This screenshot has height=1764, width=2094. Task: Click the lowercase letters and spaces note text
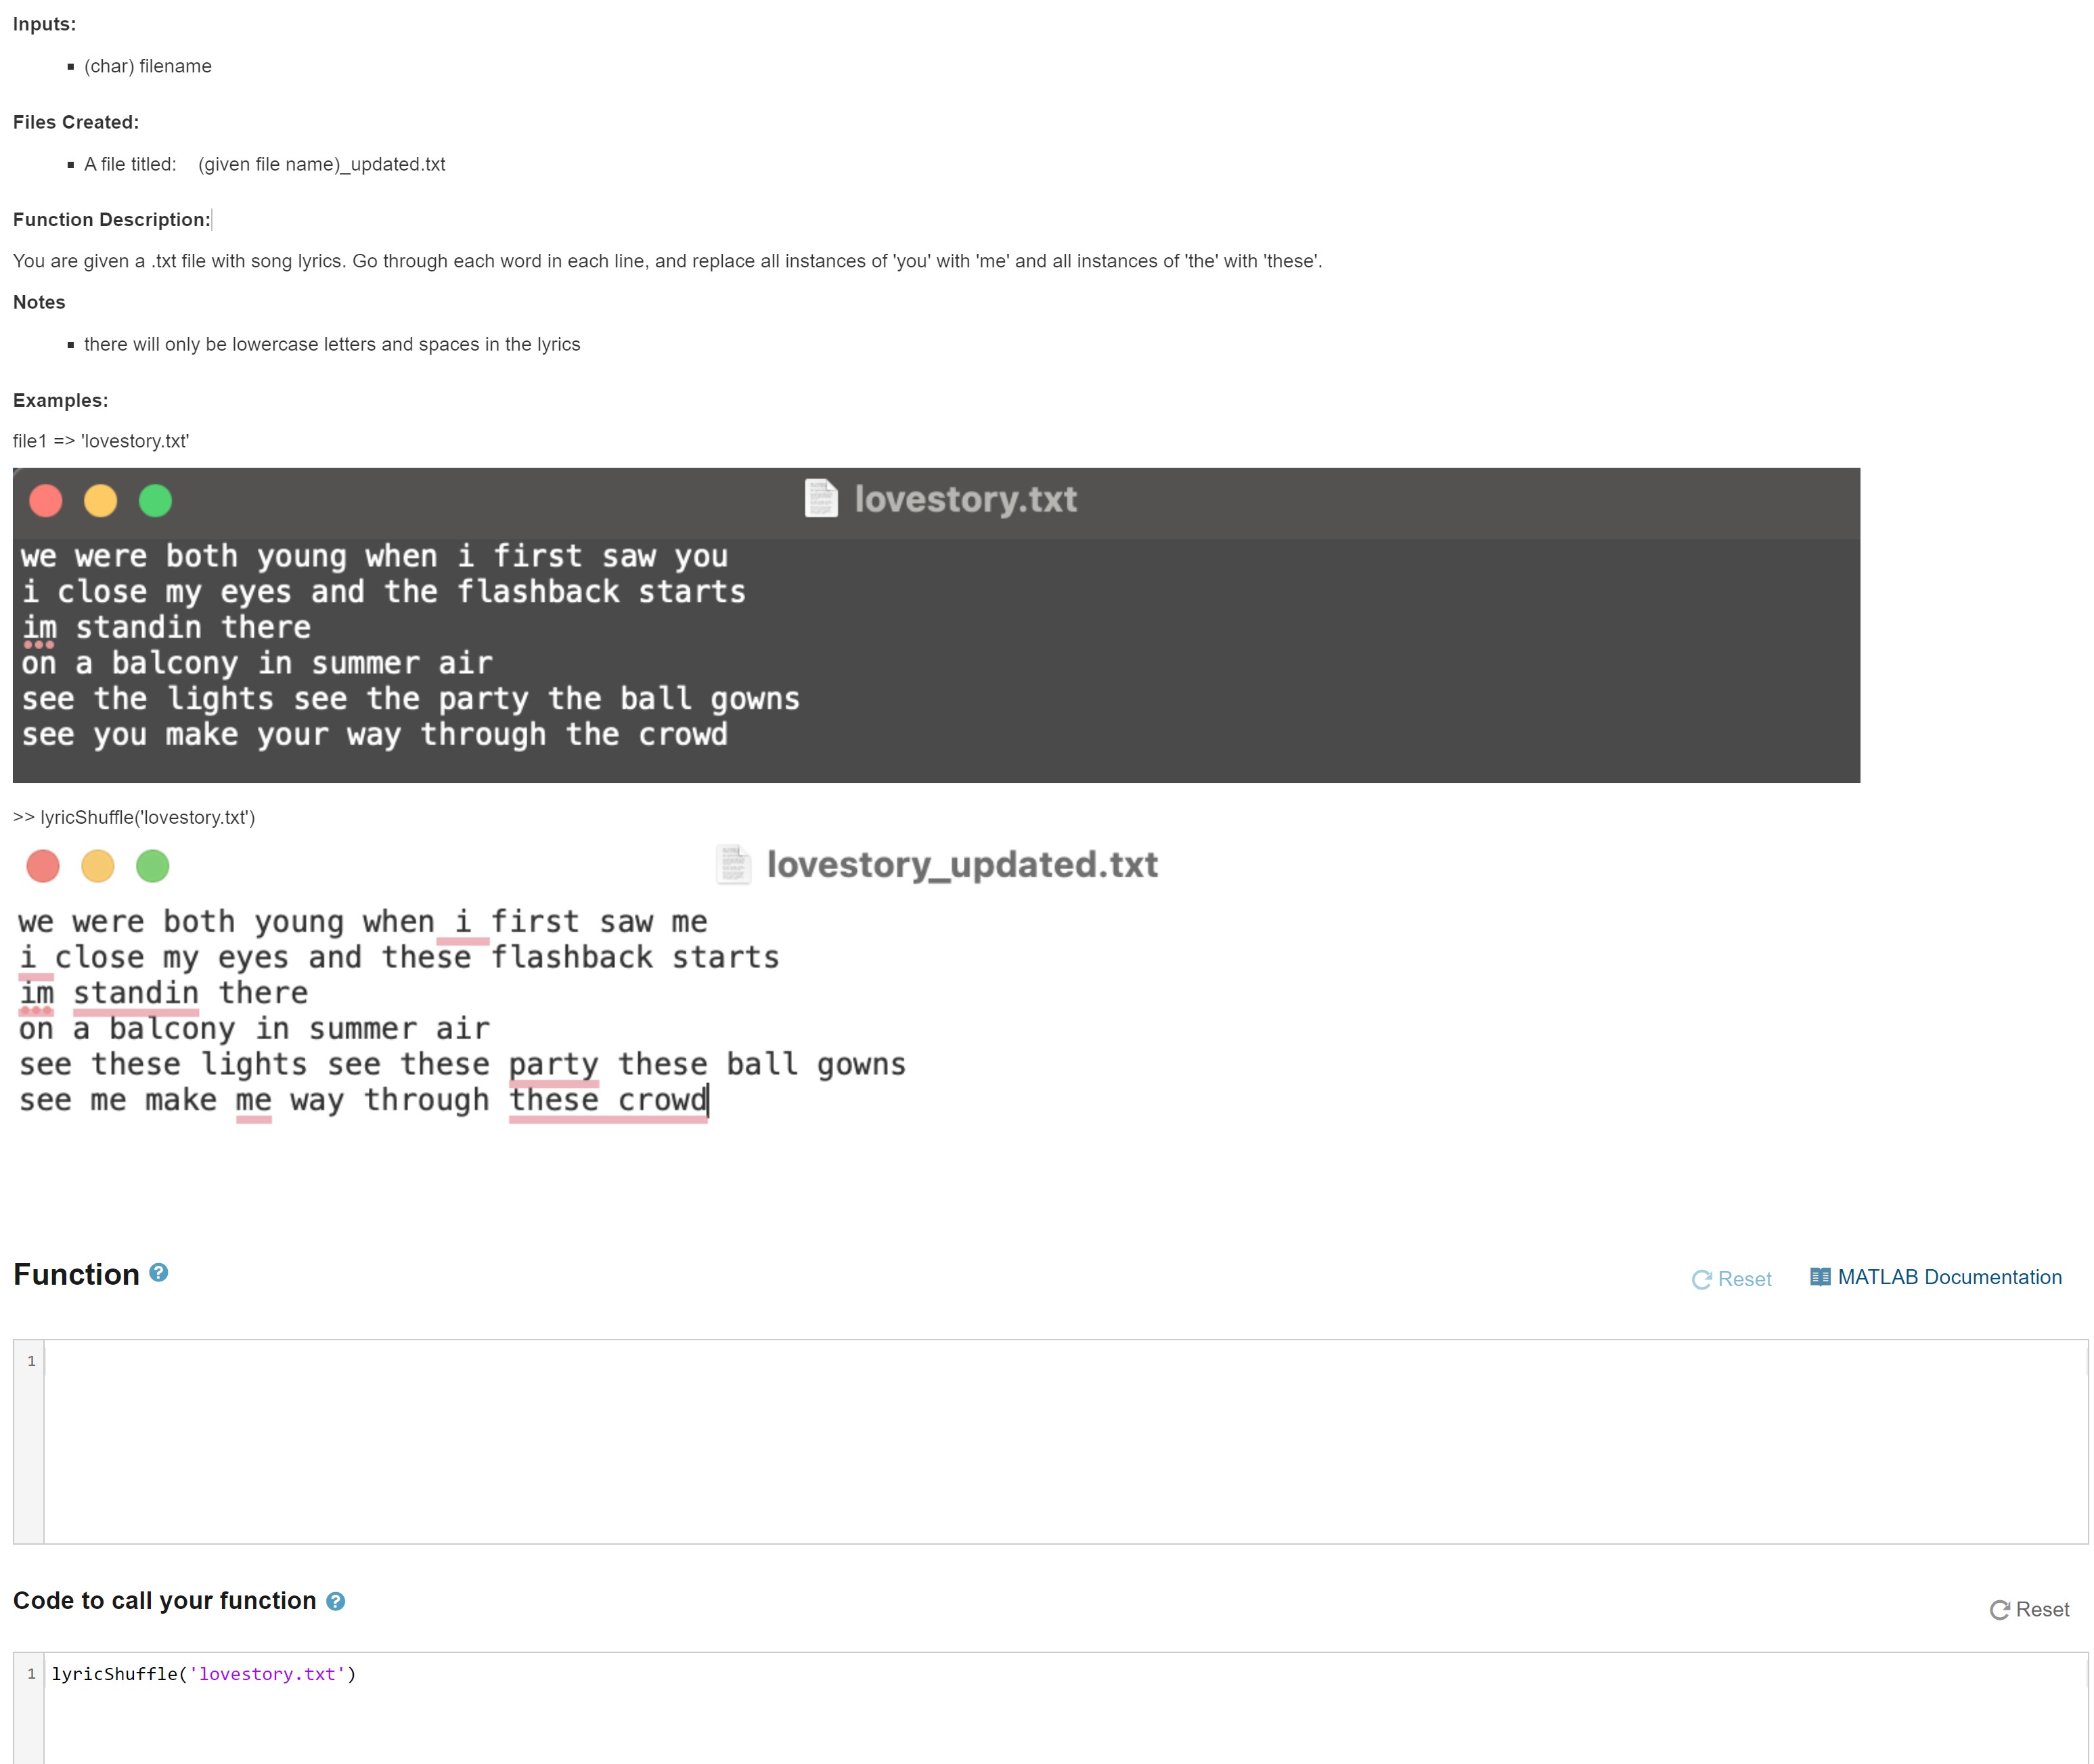[332, 344]
